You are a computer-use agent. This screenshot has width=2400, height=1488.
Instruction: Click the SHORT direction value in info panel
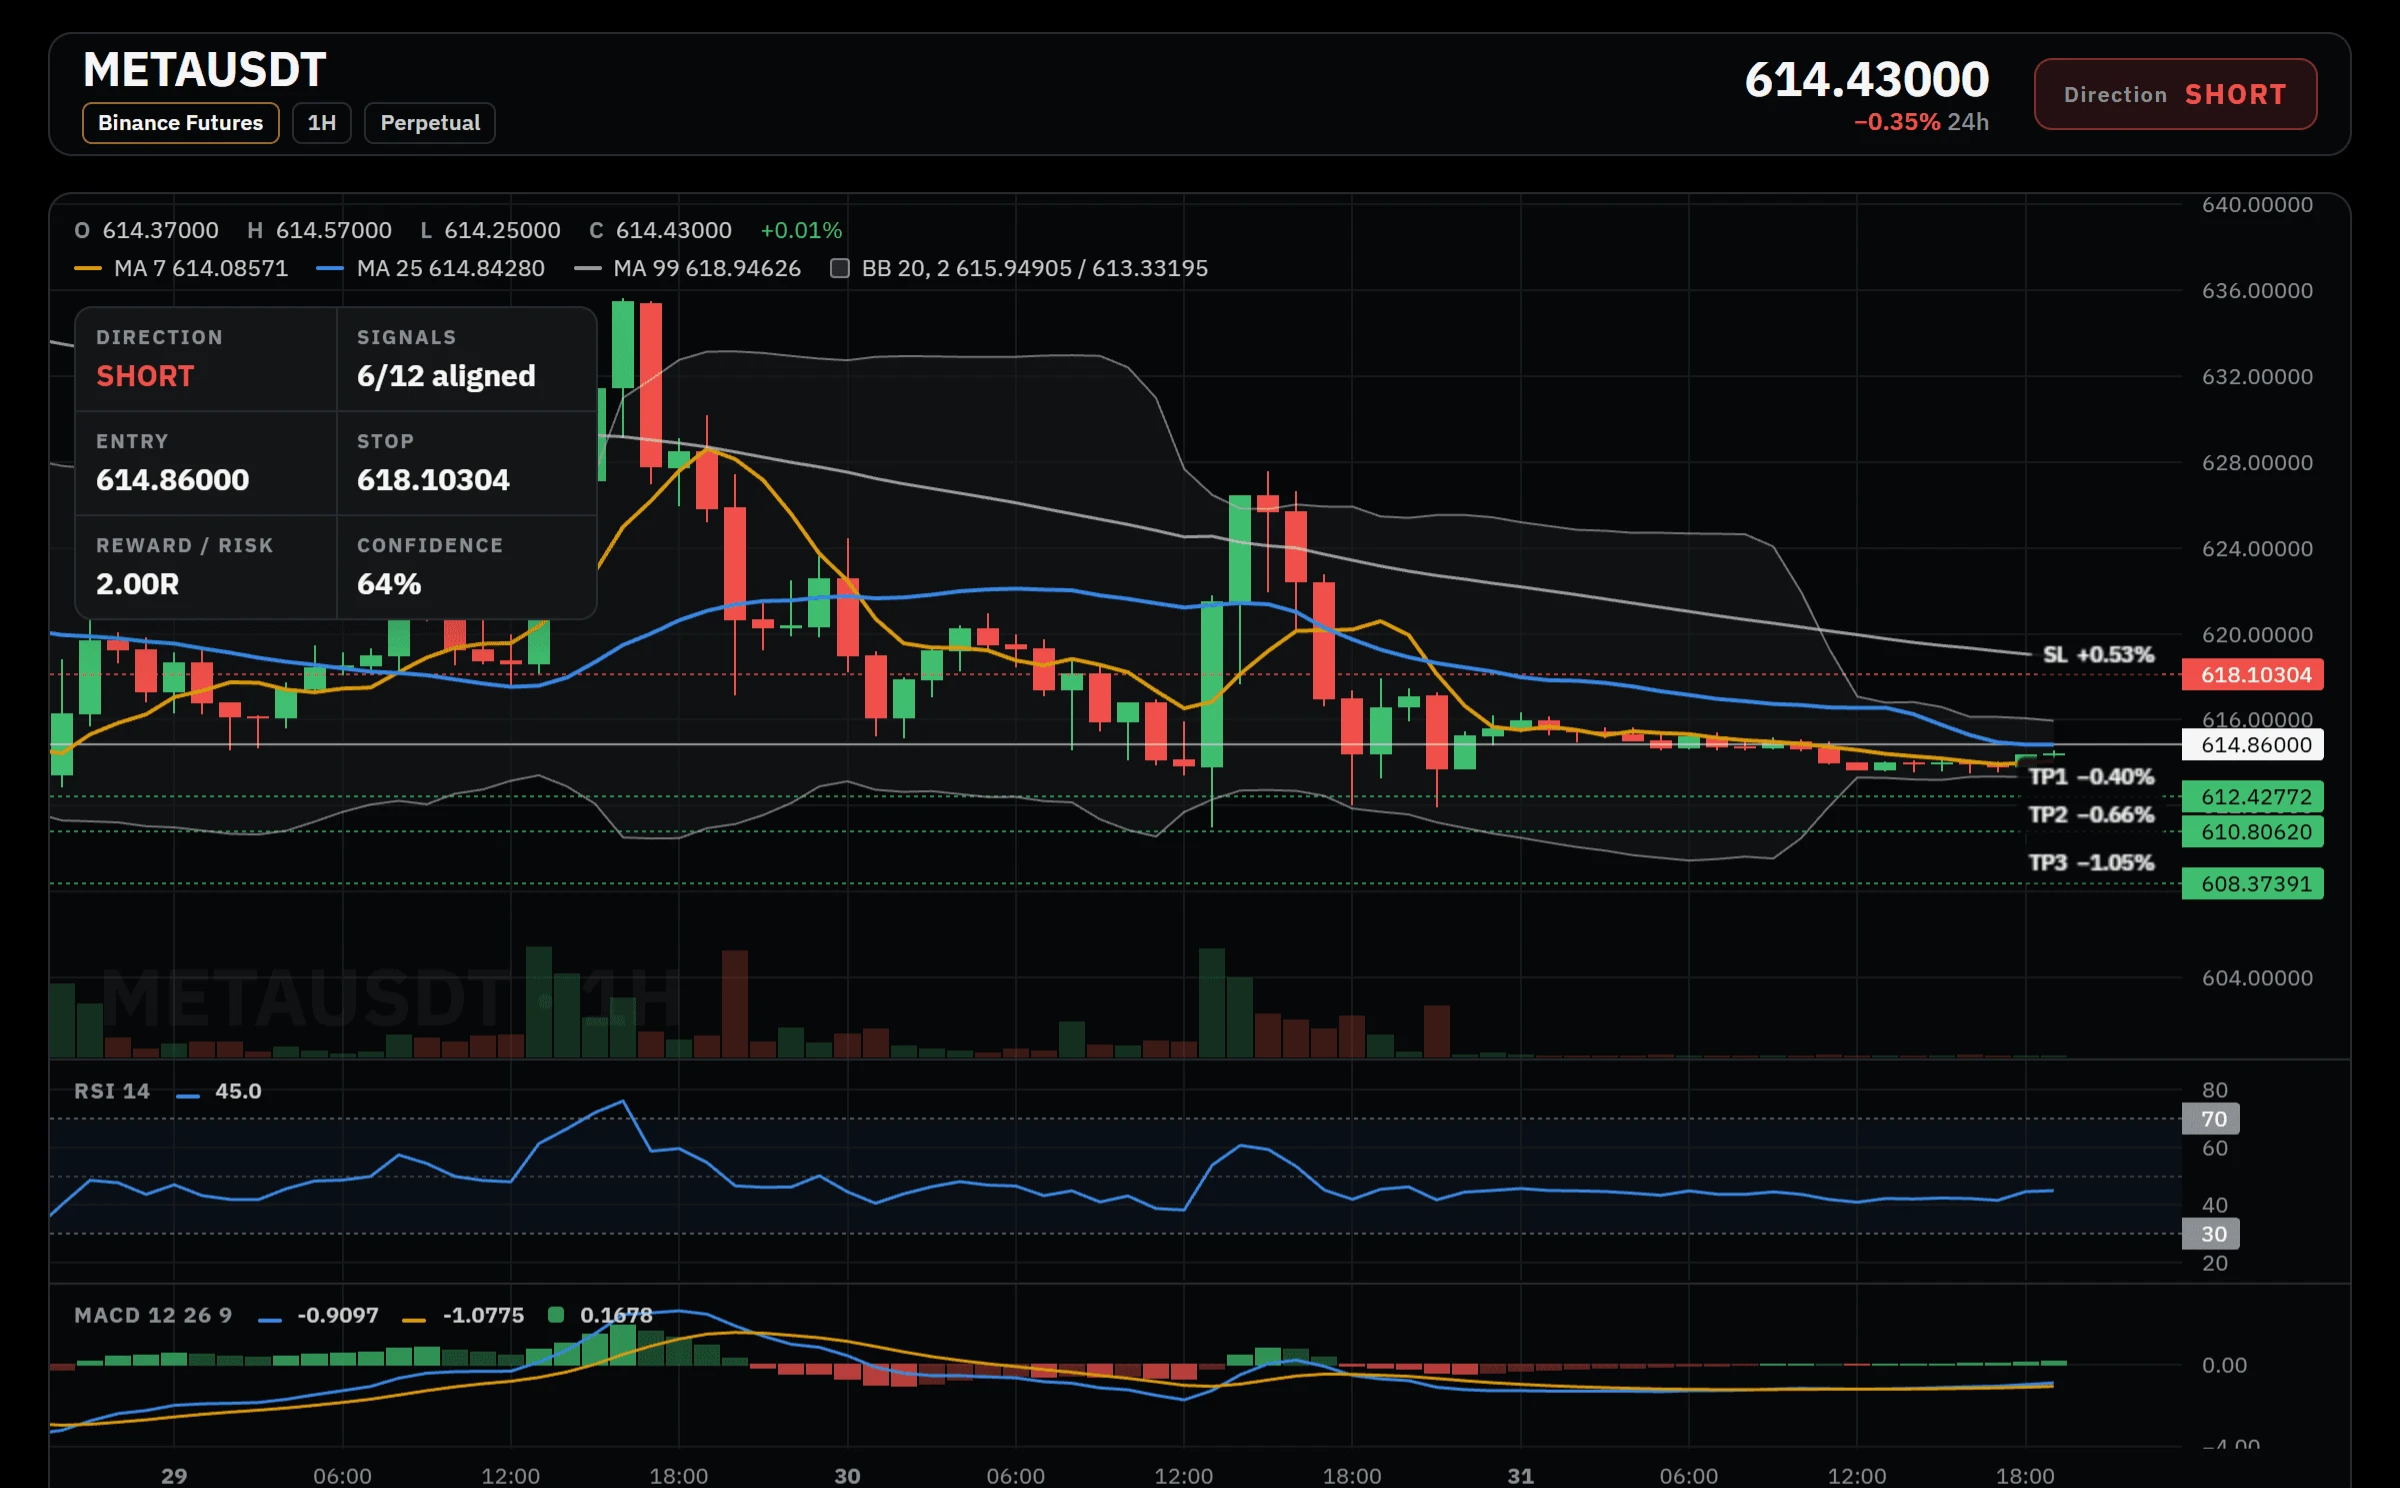point(145,376)
